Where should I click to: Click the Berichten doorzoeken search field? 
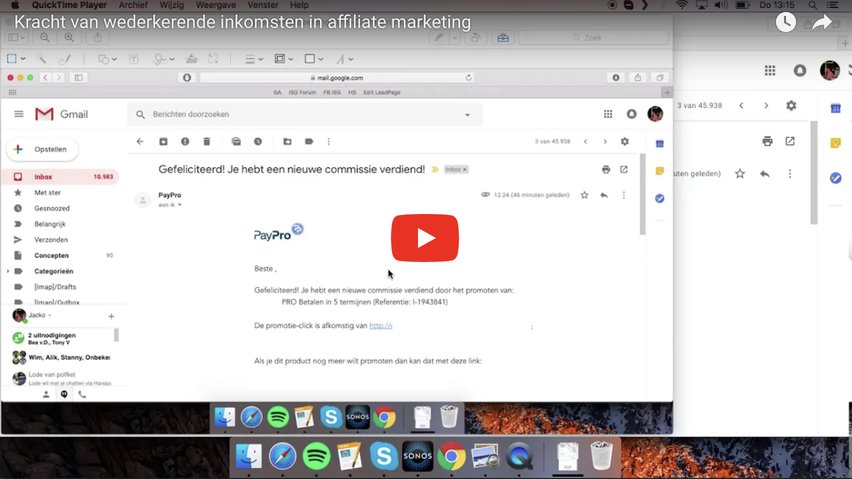click(x=304, y=115)
